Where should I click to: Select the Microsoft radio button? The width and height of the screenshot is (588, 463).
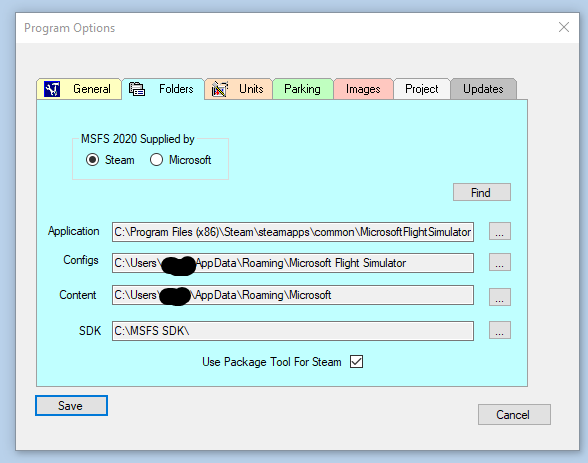coord(156,160)
